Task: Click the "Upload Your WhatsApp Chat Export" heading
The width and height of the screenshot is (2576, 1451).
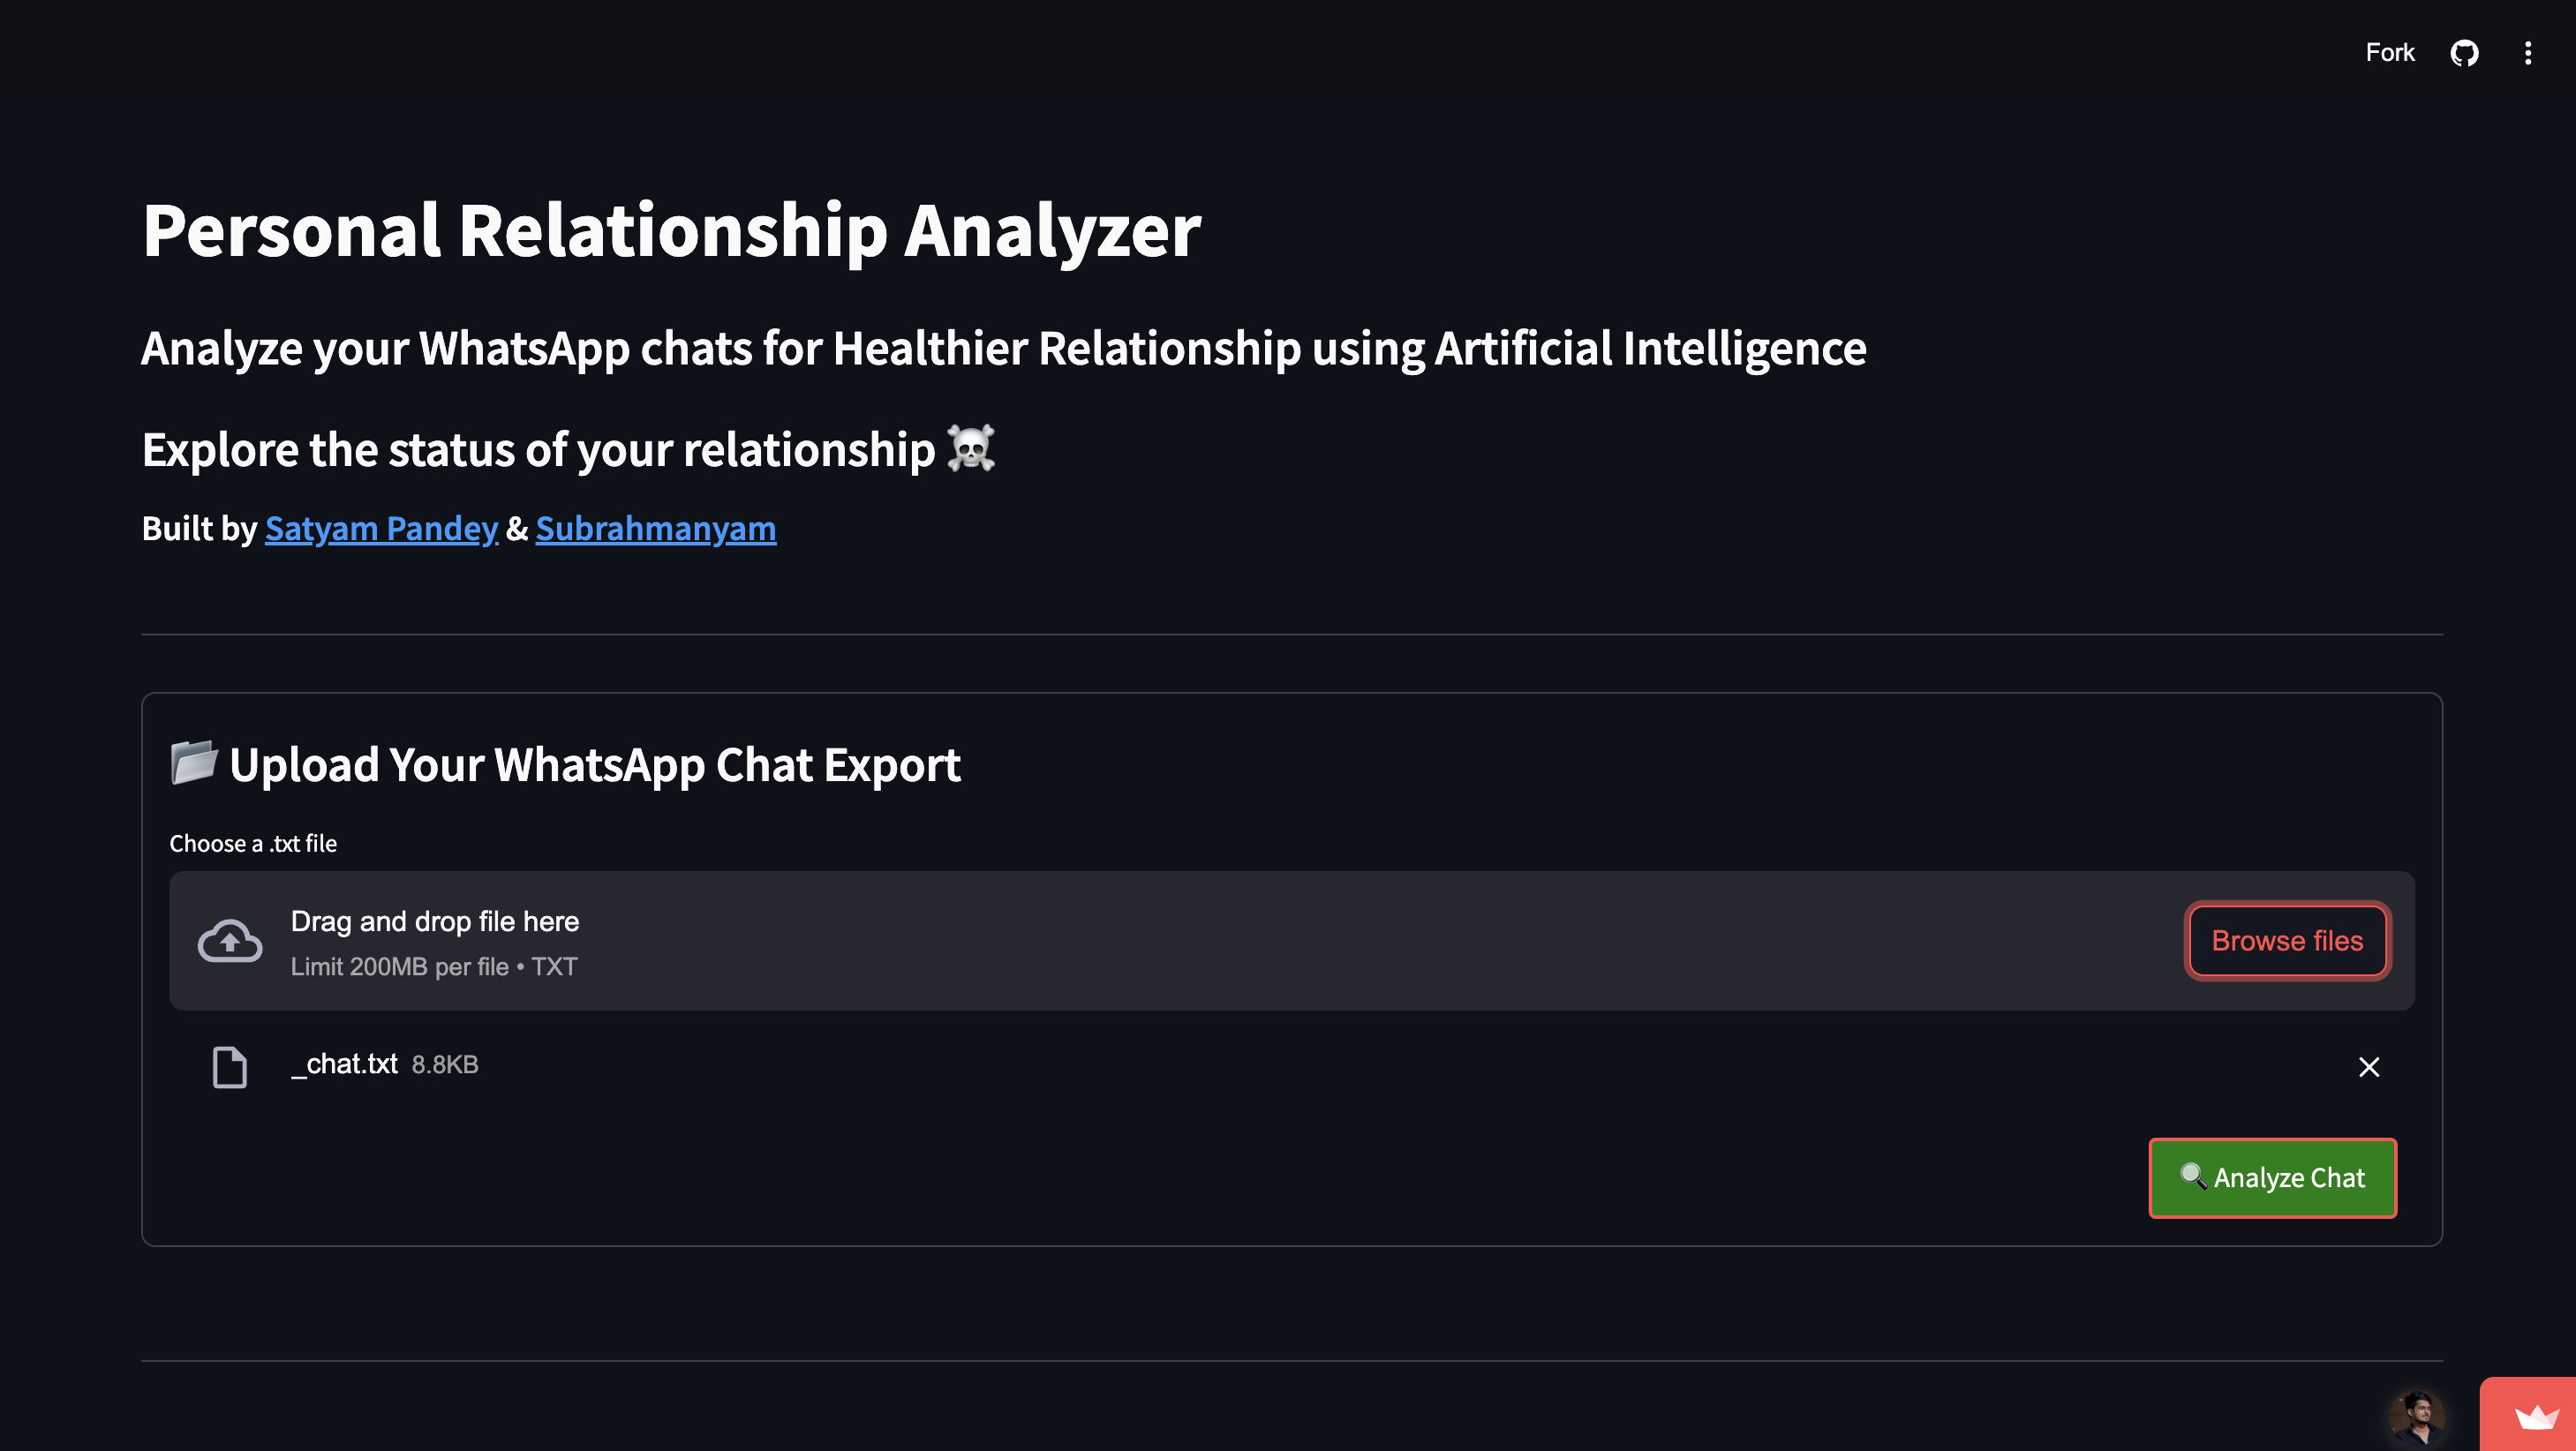Action: pyautogui.click(x=595, y=765)
